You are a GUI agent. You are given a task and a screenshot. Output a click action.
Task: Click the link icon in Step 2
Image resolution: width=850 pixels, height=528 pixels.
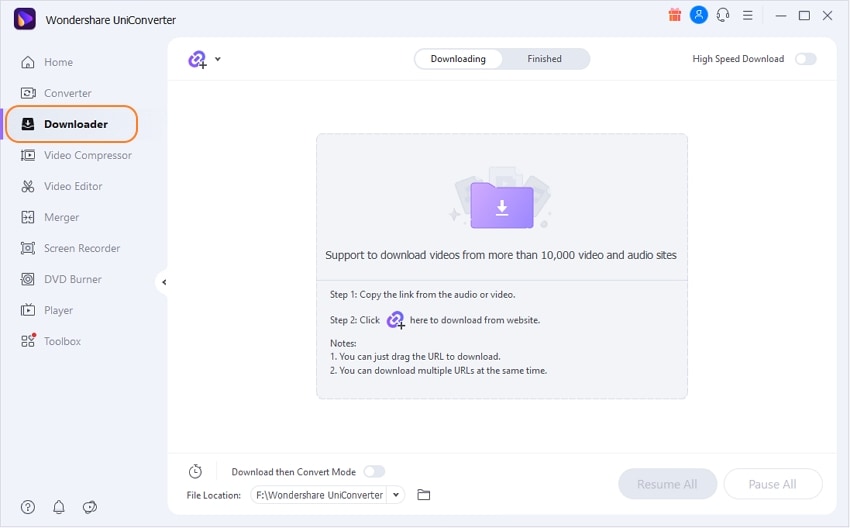pyautogui.click(x=396, y=320)
